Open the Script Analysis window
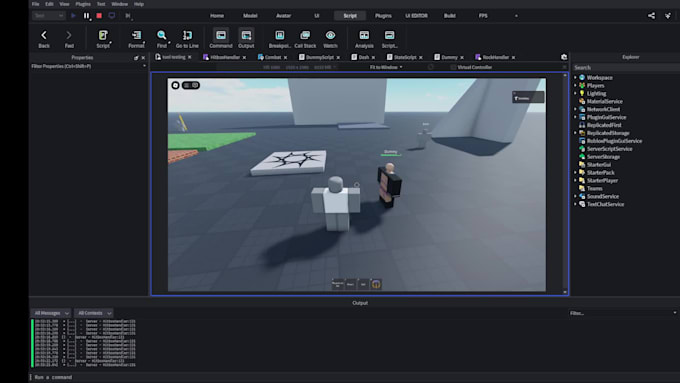 click(364, 39)
